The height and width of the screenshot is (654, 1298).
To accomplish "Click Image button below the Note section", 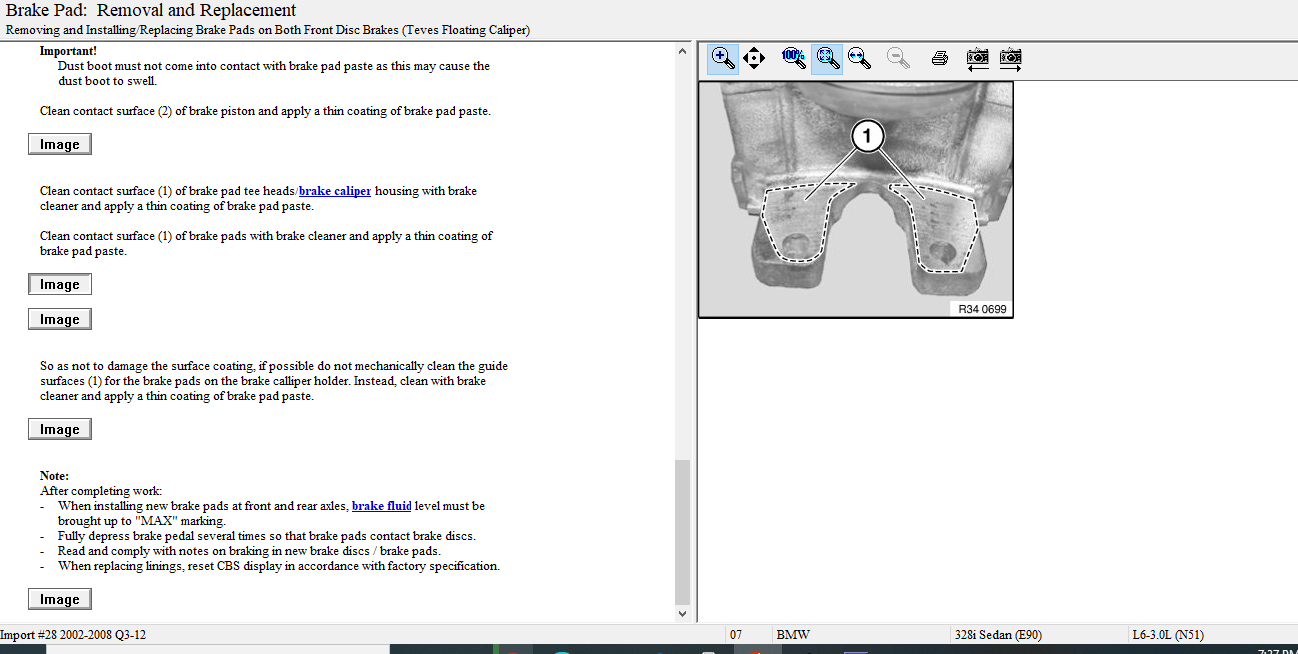I will (60, 600).
